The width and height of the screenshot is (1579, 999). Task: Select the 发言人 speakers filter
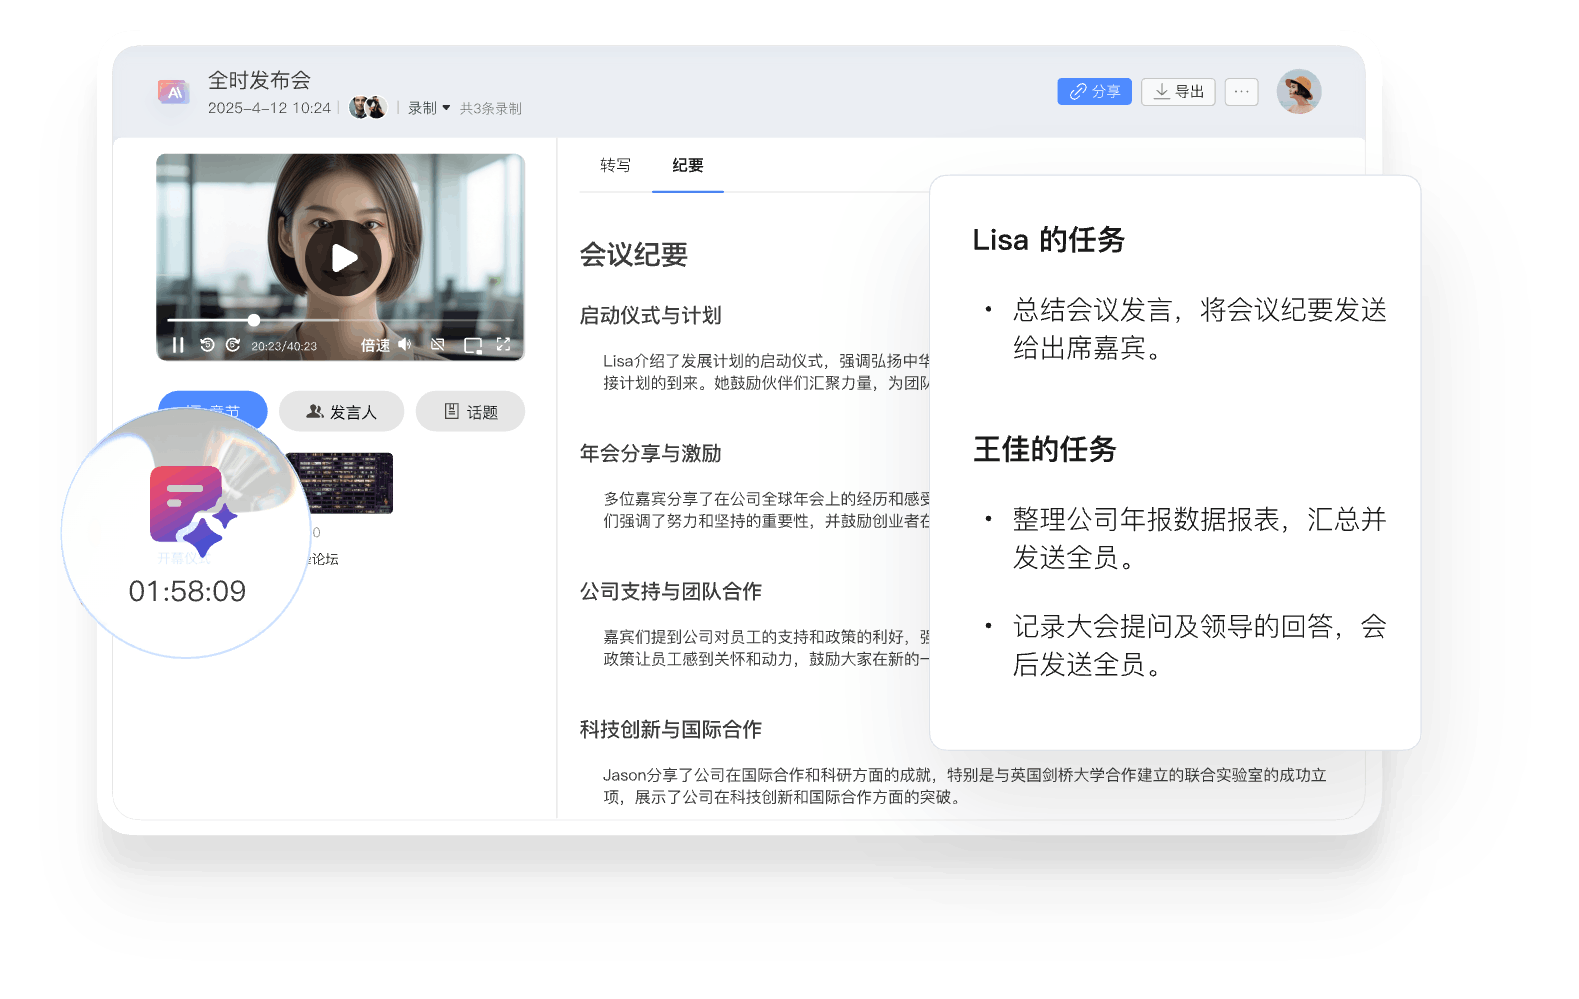click(x=341, y=412)
